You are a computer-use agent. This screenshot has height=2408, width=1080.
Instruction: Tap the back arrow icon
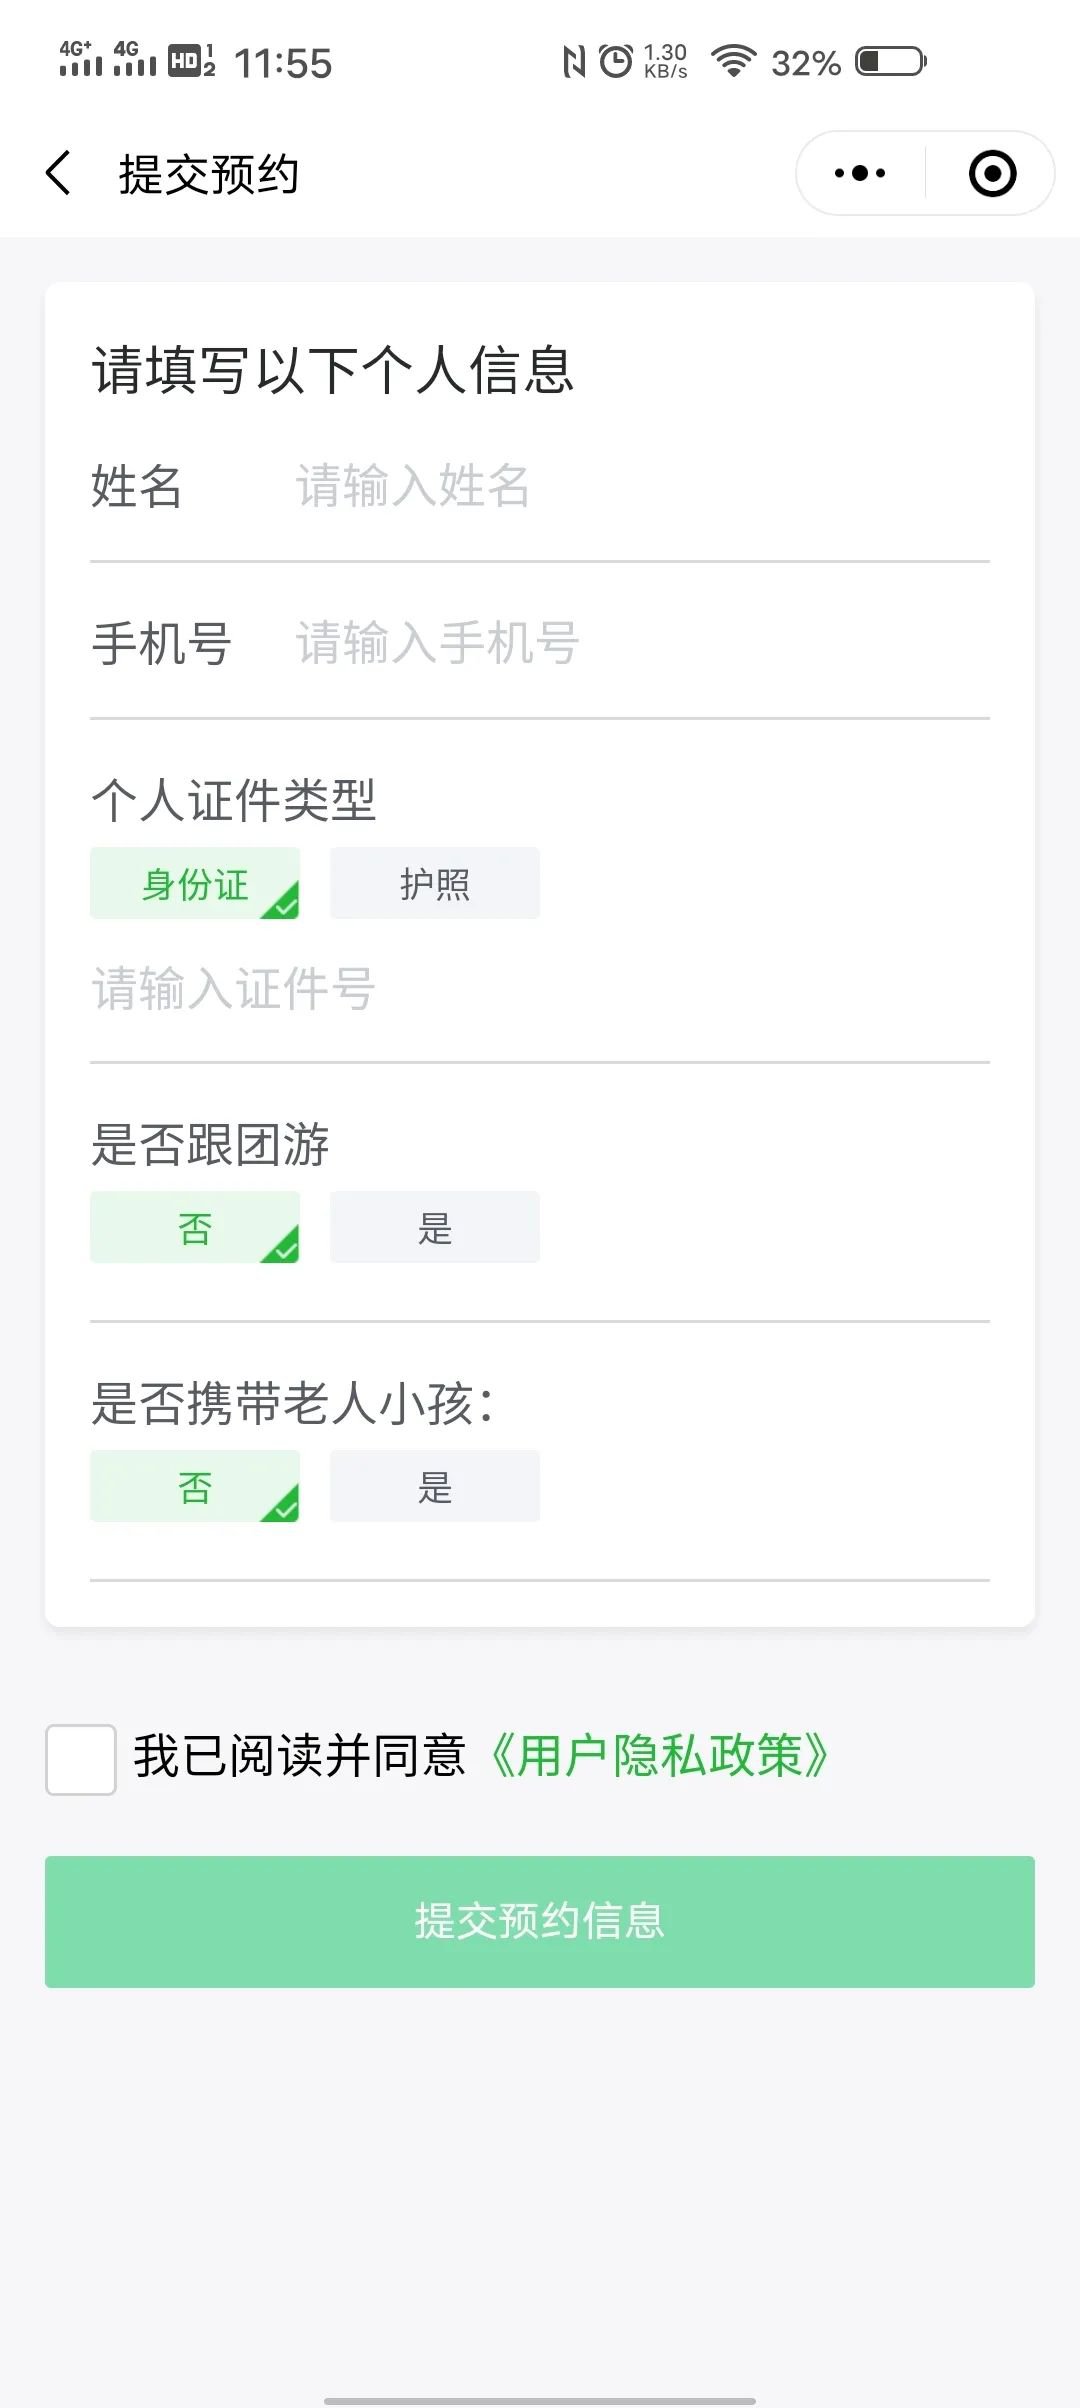(x=59, y=174)
